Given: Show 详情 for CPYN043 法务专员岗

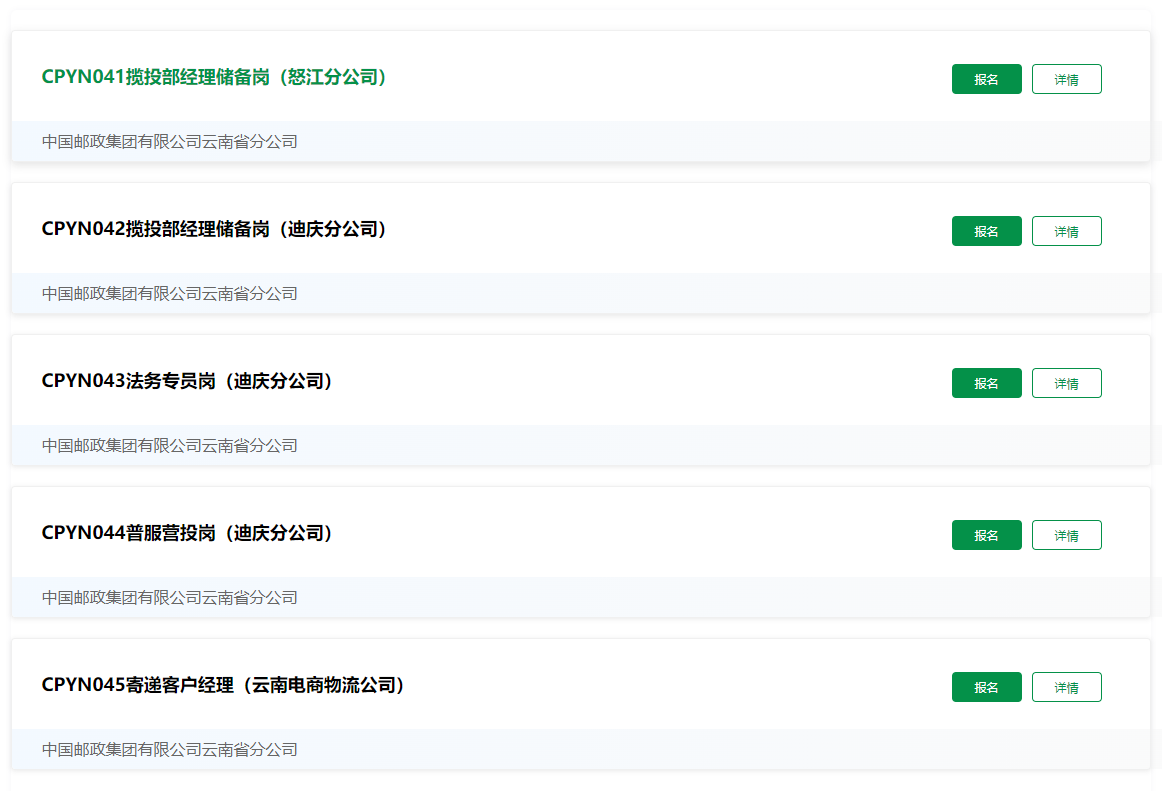Looking at the screenshot, I should [x=1066, y=383].
